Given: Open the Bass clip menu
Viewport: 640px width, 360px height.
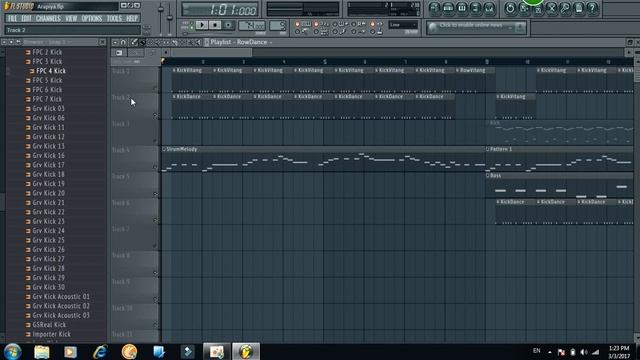Looking at the screenshot, I should pyautogui.click(x=488, y=176).
